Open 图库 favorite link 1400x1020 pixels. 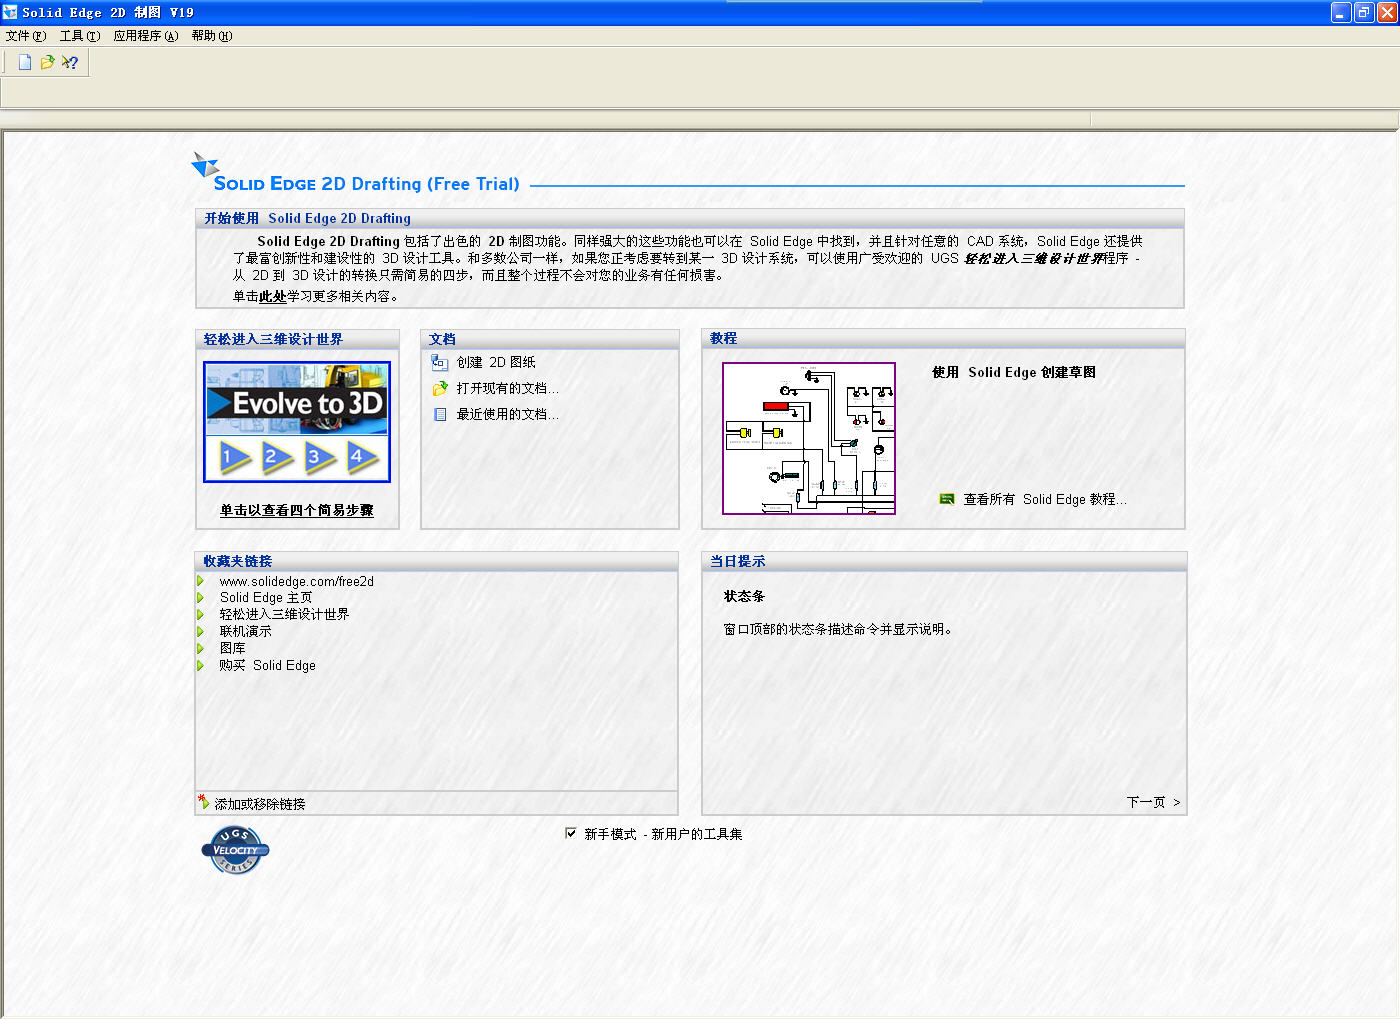pyautogui.click(x=233, y=649)
